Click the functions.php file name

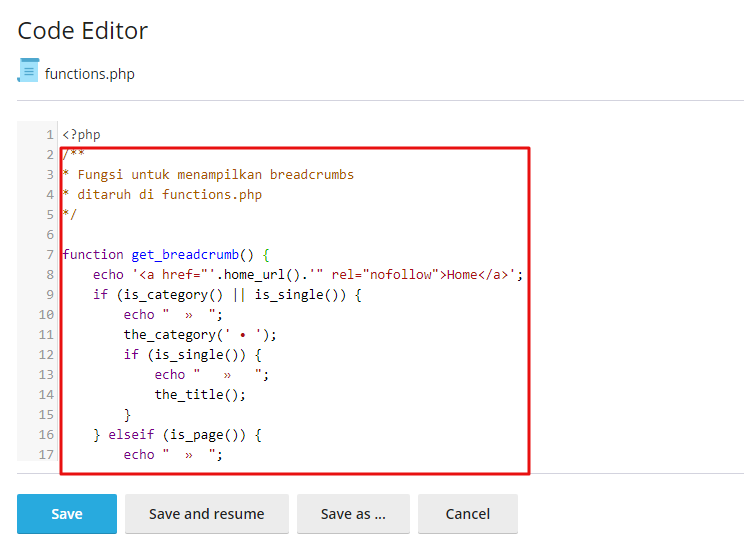point(90,74)
